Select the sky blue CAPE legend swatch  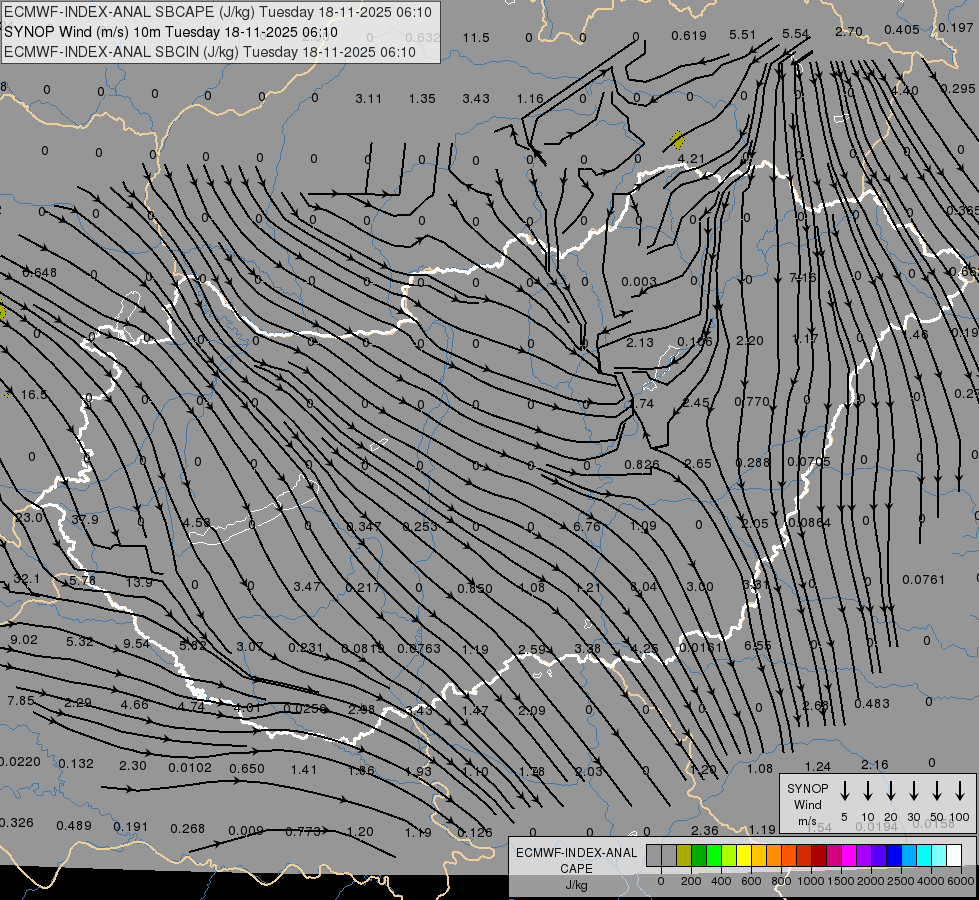pyautogui.click(x=909, y=856)
